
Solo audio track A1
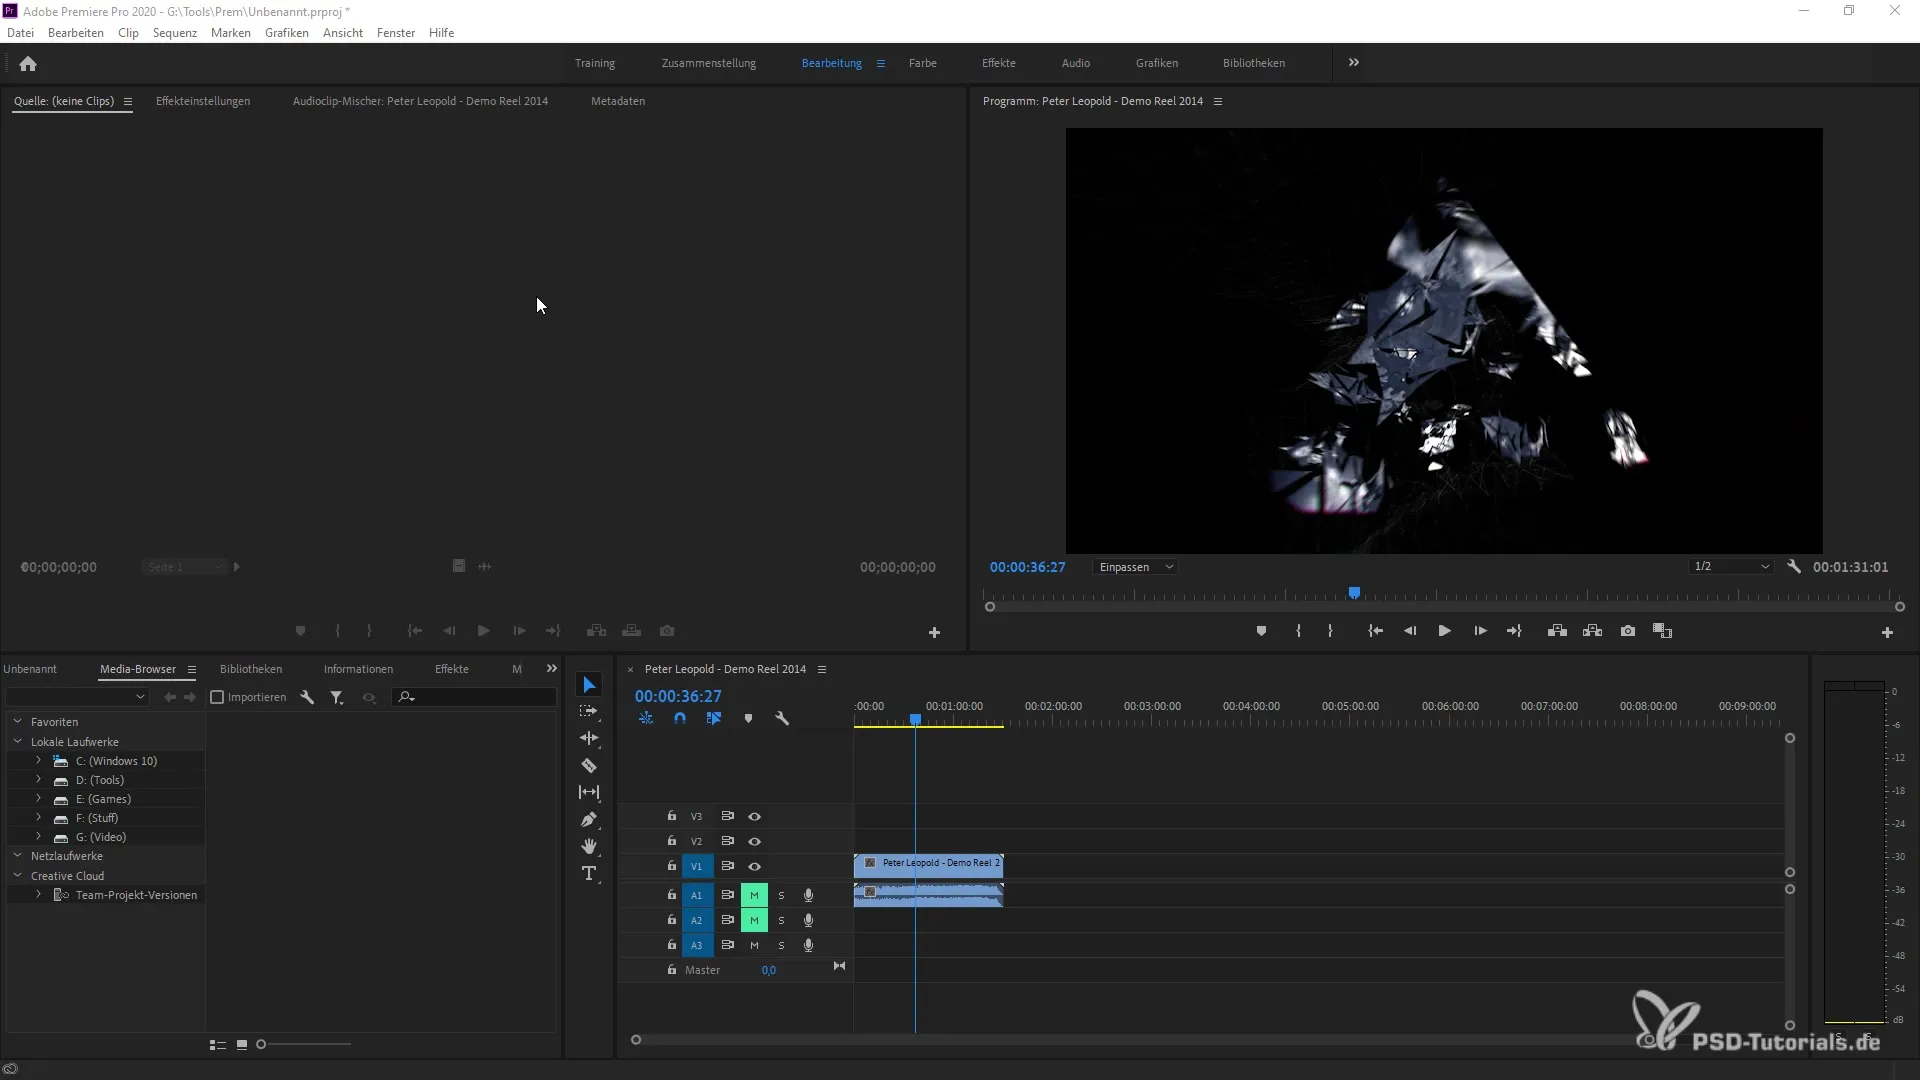point(781,895)
